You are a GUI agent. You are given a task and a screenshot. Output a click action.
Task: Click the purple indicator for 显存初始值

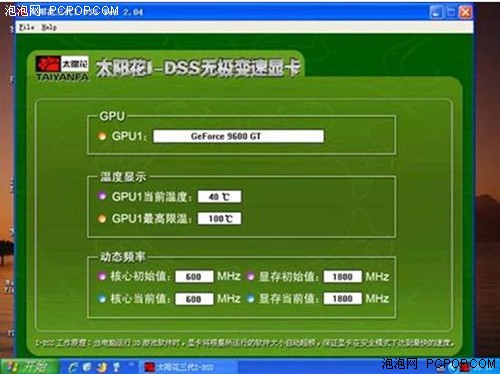click(x=251, y=276)
